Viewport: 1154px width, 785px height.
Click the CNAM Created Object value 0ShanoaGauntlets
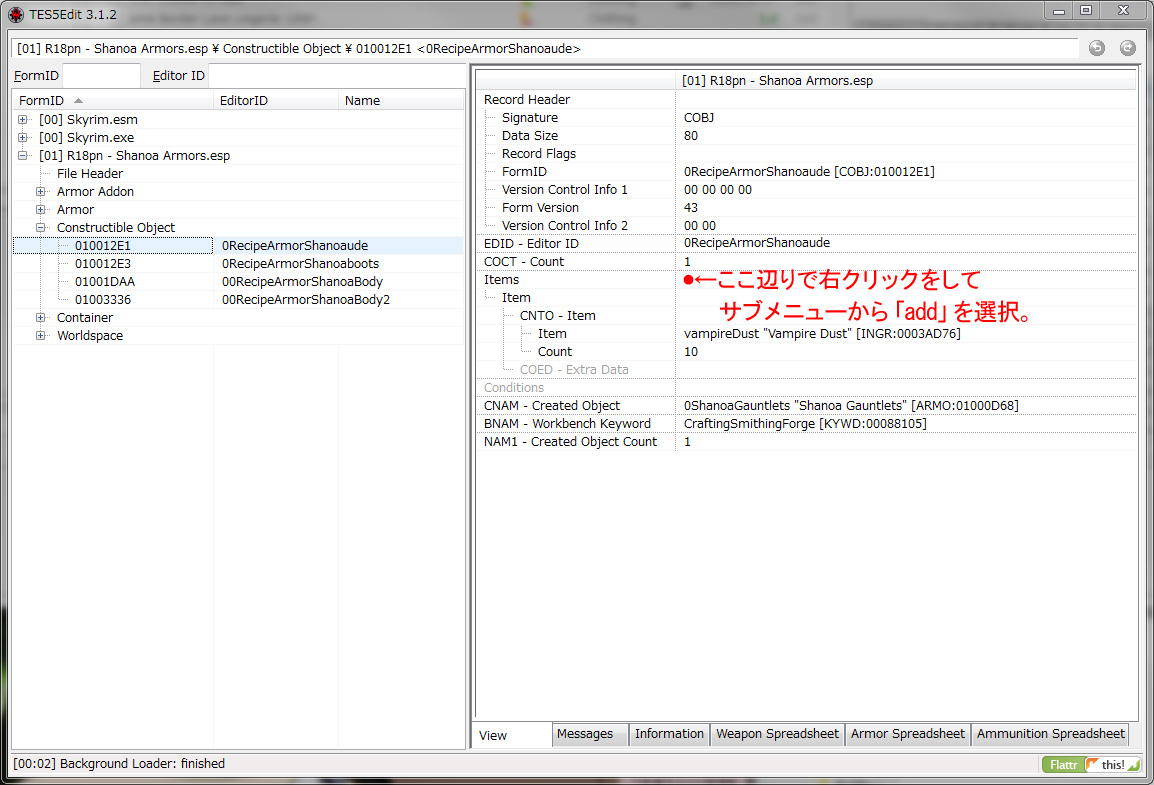pos(851,406)
